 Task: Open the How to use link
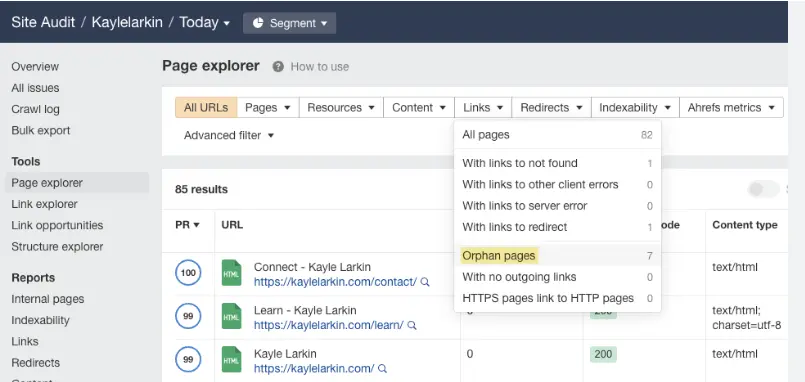tap(319, 67)
